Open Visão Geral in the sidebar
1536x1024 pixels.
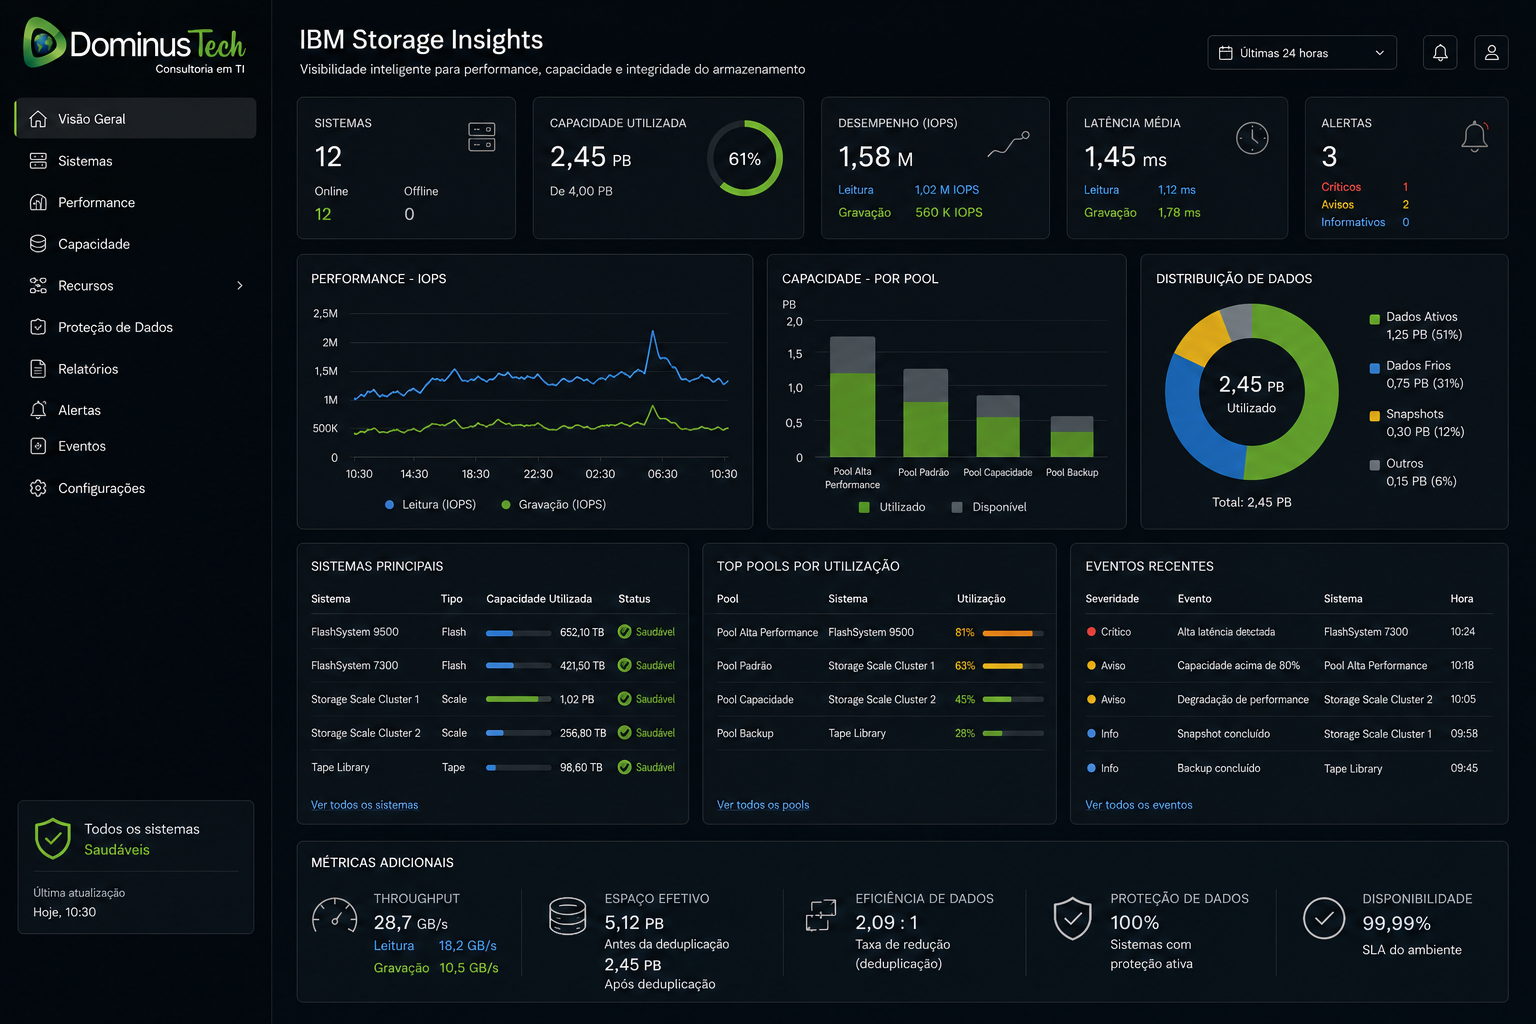[x=136, y=119]
